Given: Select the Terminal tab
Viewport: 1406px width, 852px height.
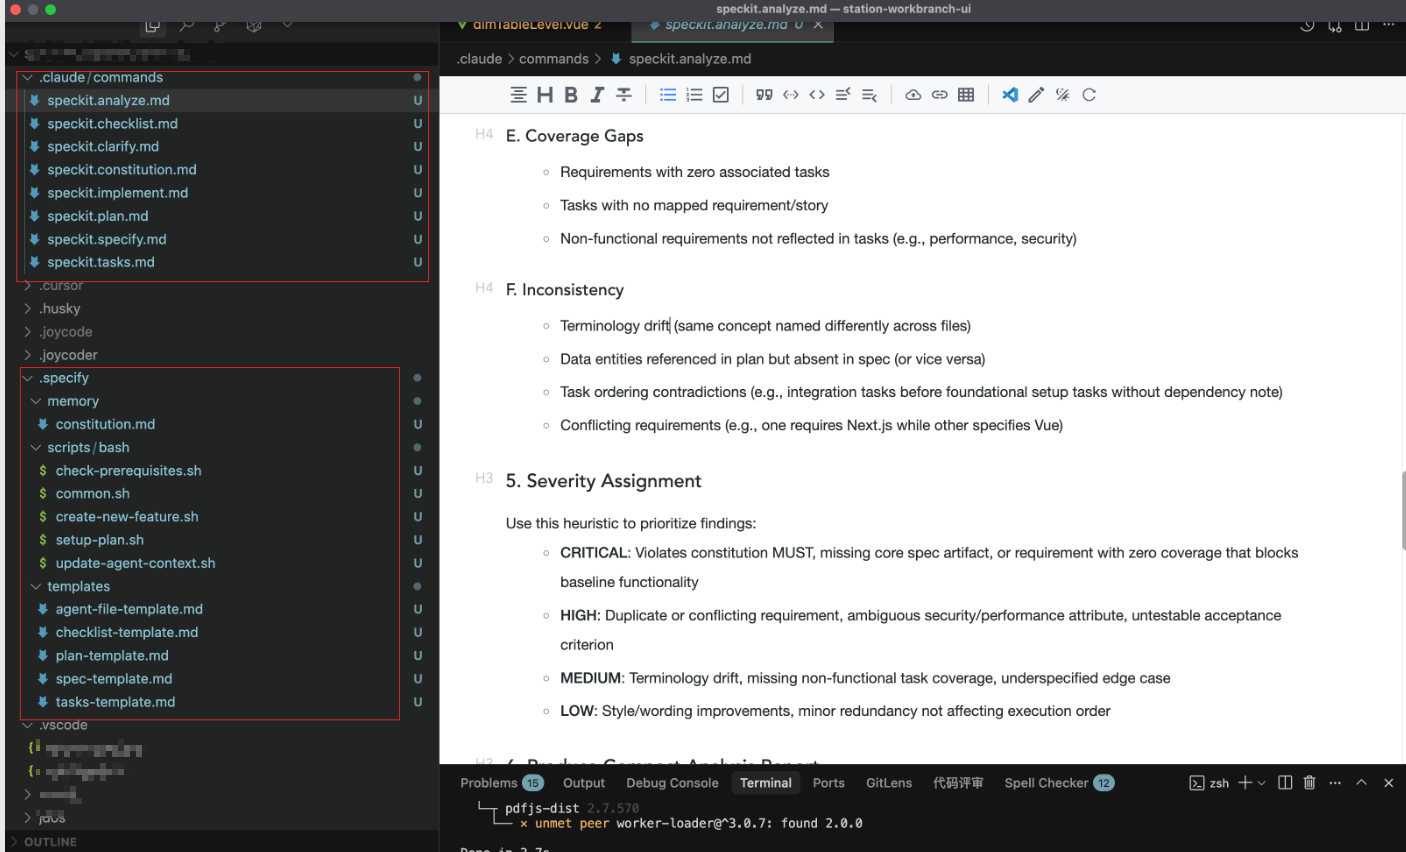Looking at the screenshot, I should click(x=766, y=783).
